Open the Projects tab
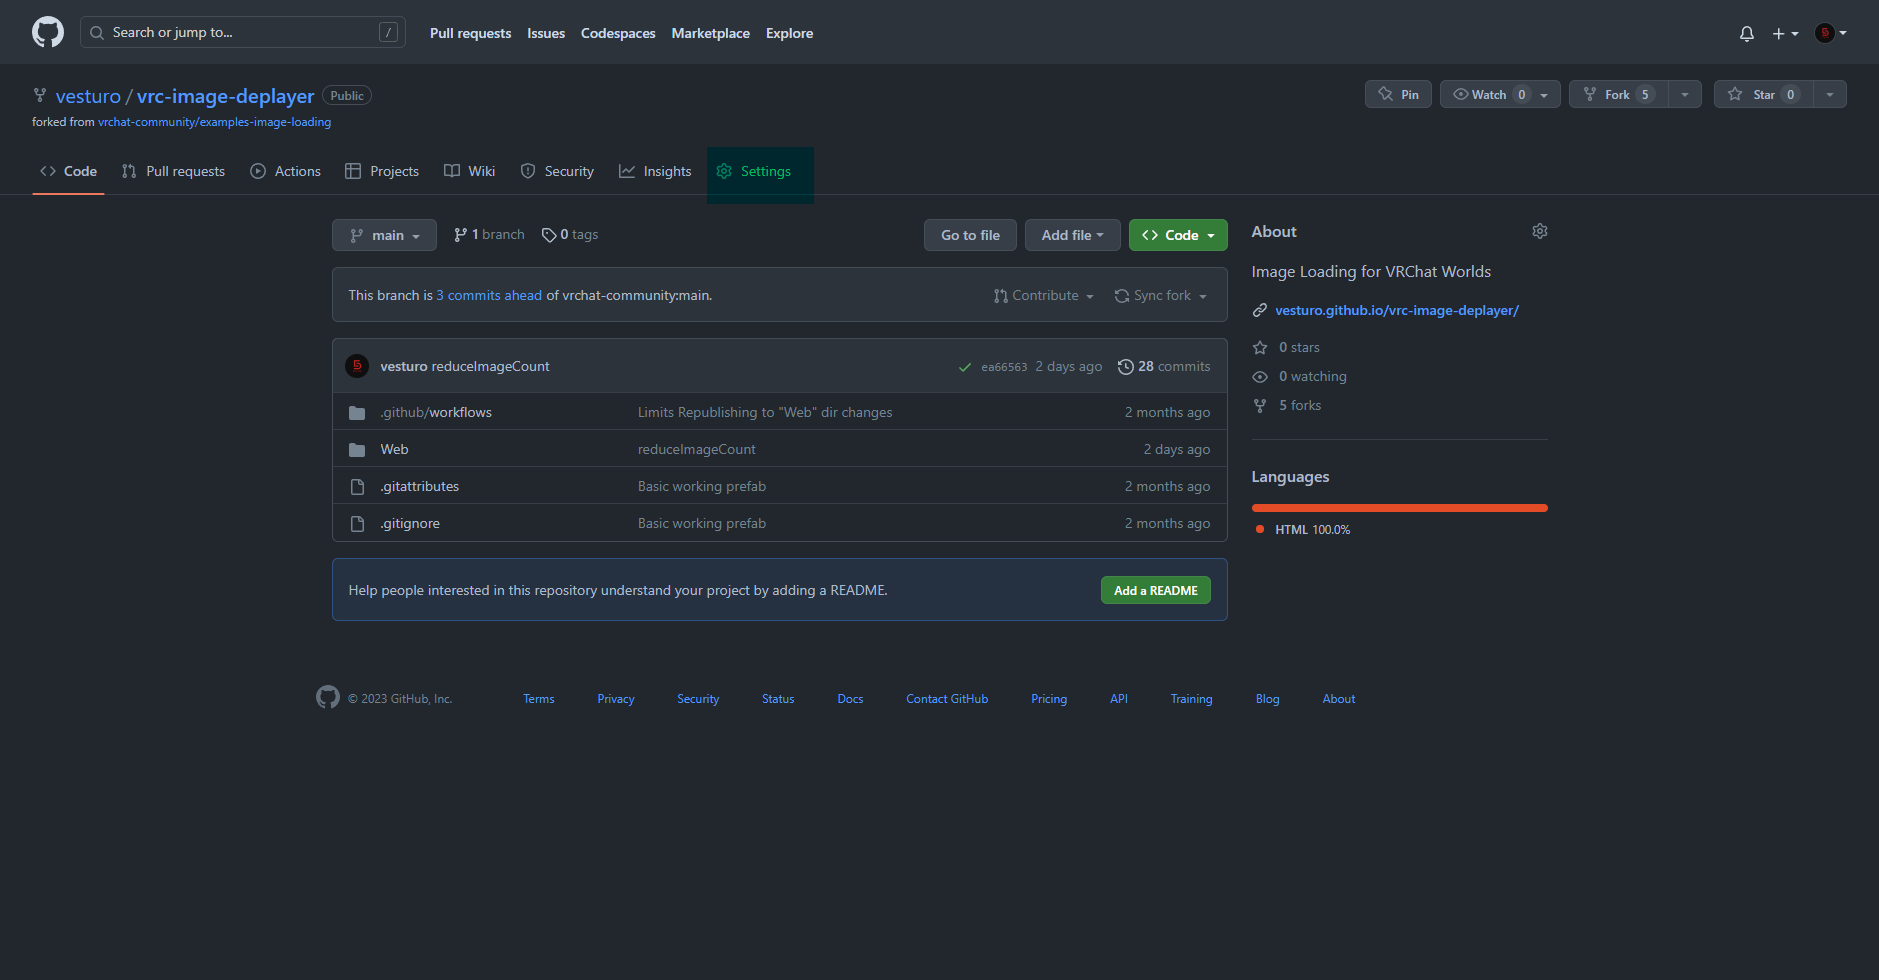The height and width of the screenshot is (980, 1879). [382, 171]
